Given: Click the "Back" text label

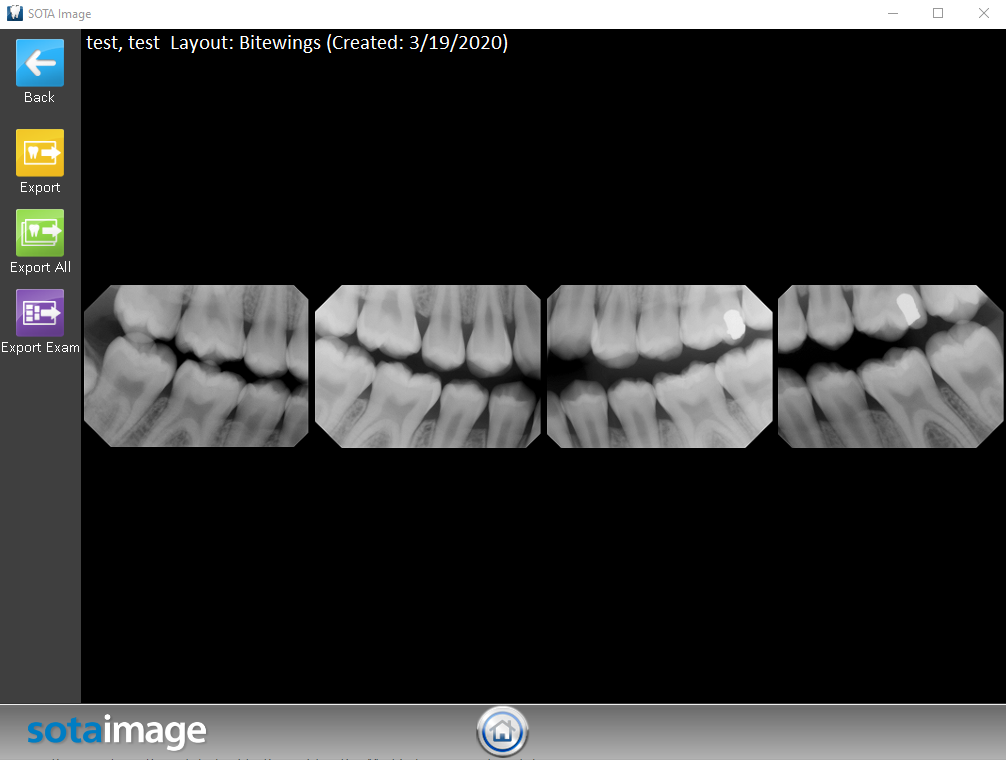Looking at the screenshot, I should coord(40,97).
